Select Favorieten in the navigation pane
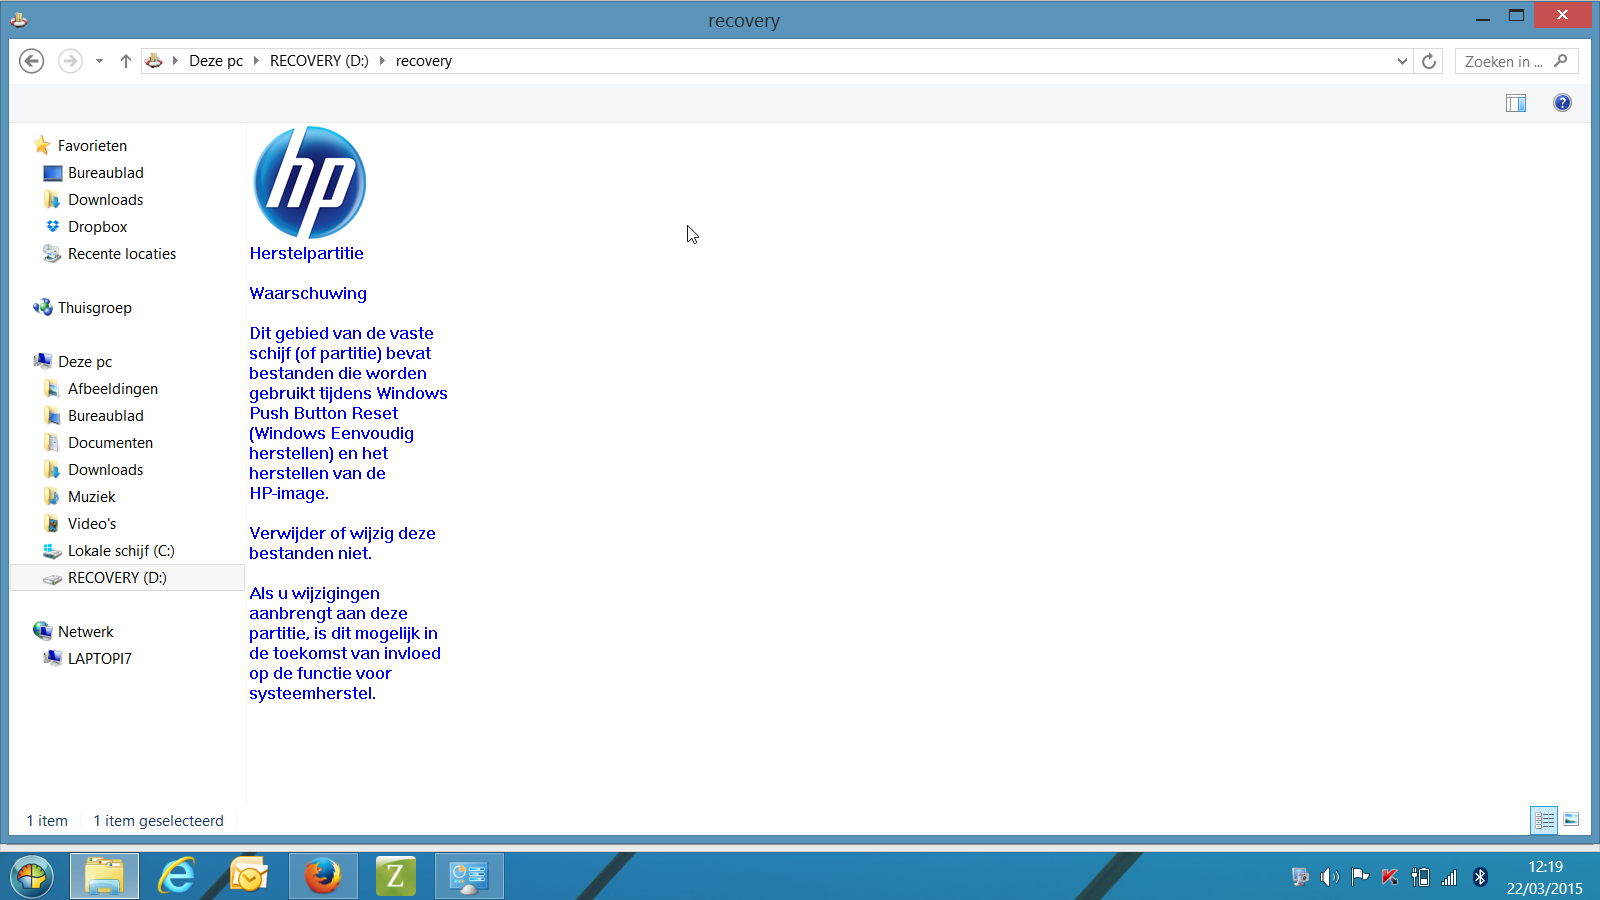Viewport: 1600px width, 900px height. pyautogui.click(x=92, y=146)
